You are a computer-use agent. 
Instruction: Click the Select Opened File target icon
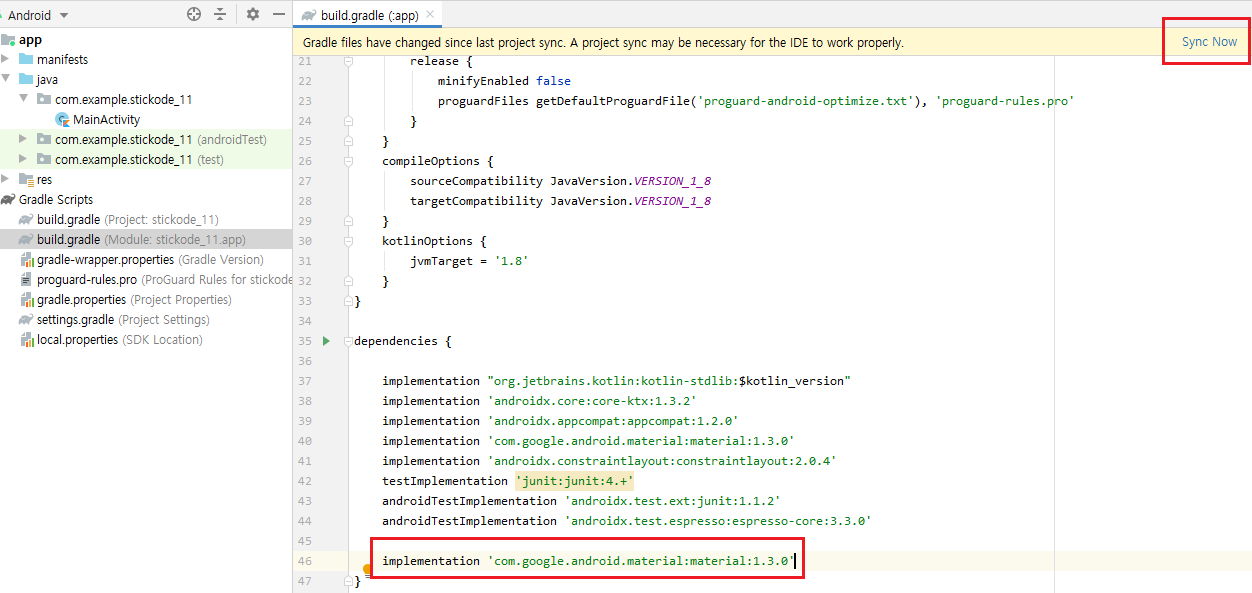194,15
